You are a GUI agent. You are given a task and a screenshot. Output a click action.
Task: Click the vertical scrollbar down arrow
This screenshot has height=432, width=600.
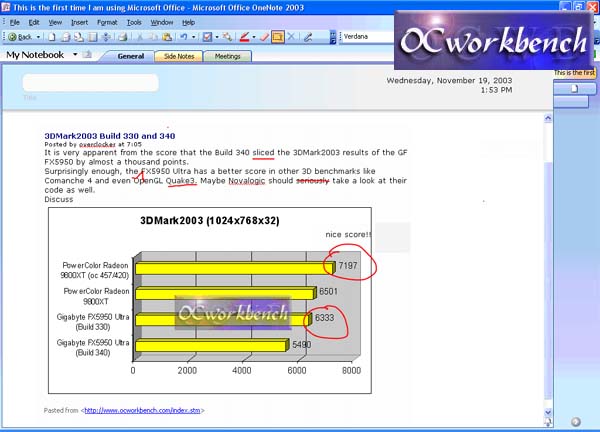[x=548, y=412]
